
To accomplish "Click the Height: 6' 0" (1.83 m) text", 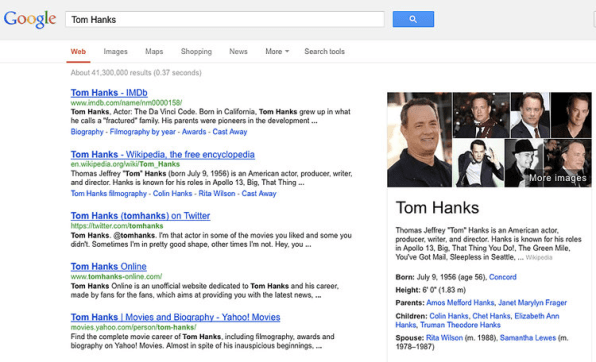I will coord(430,290).
